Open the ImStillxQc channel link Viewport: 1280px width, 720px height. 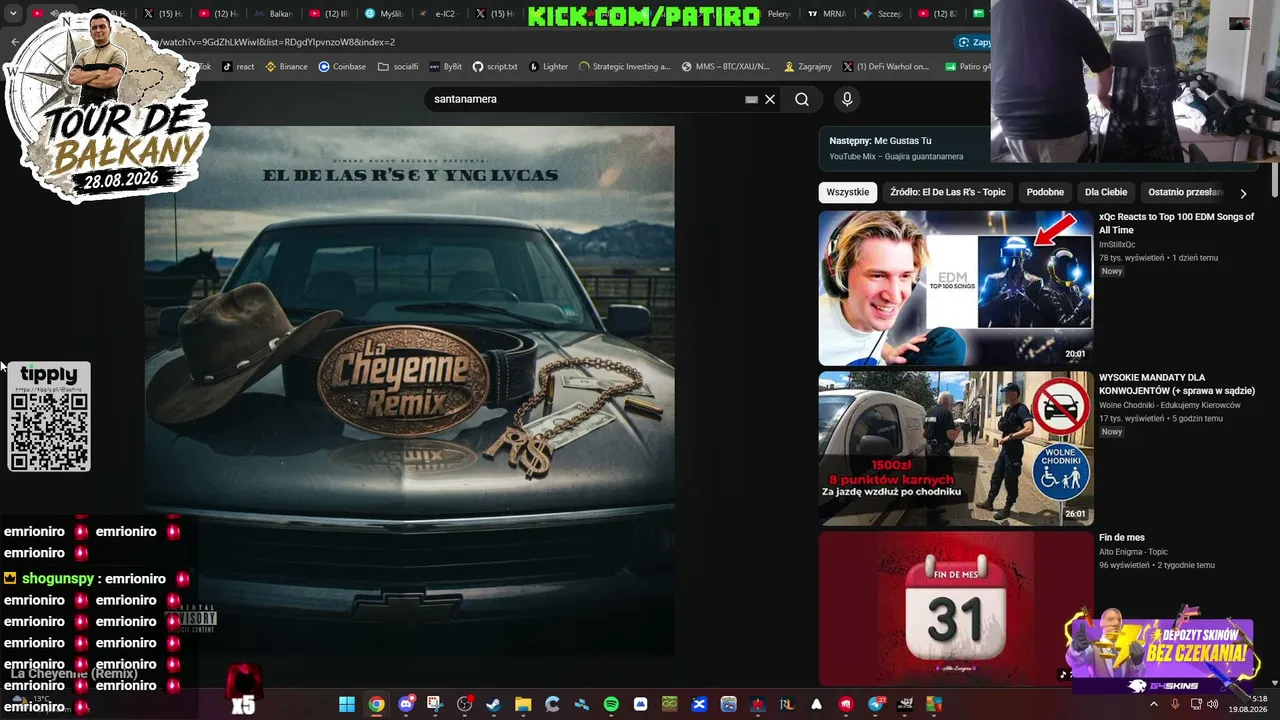tap(1117, 245)
